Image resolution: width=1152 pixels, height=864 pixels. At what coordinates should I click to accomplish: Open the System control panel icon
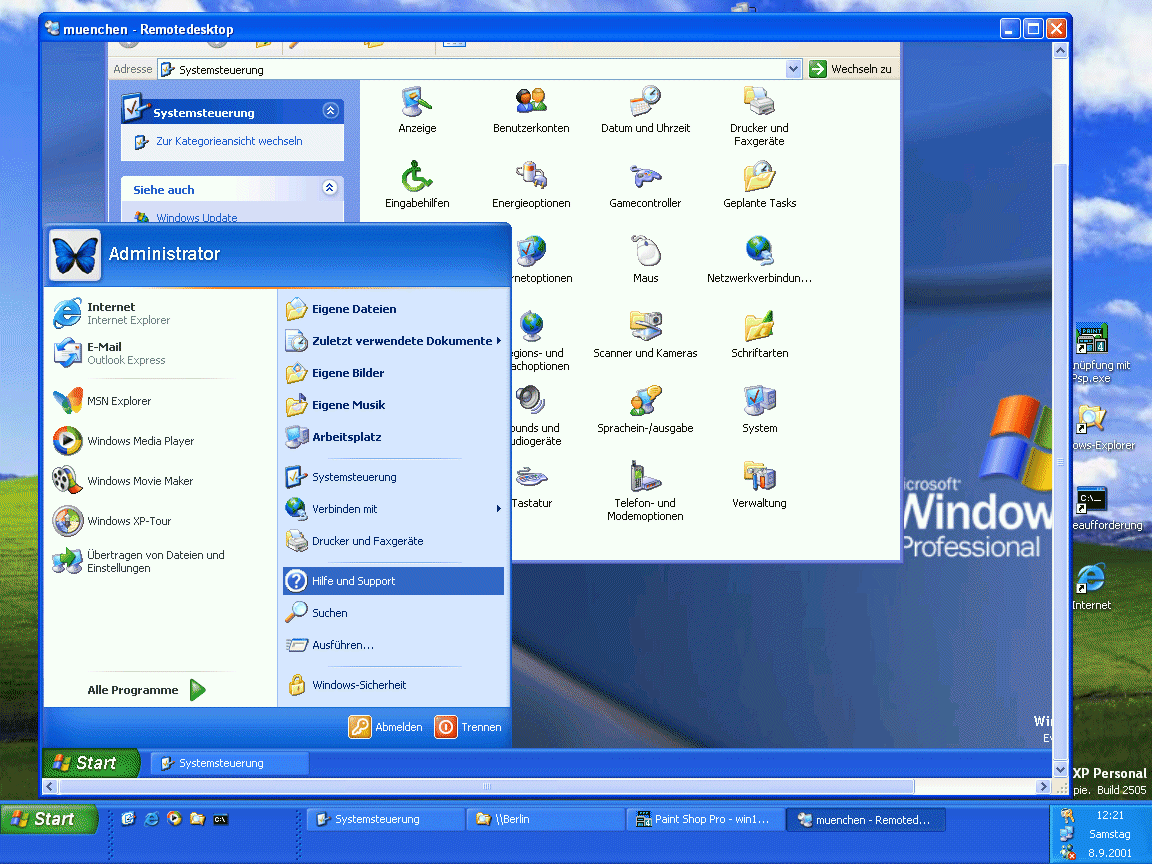(x=759, y=409)
